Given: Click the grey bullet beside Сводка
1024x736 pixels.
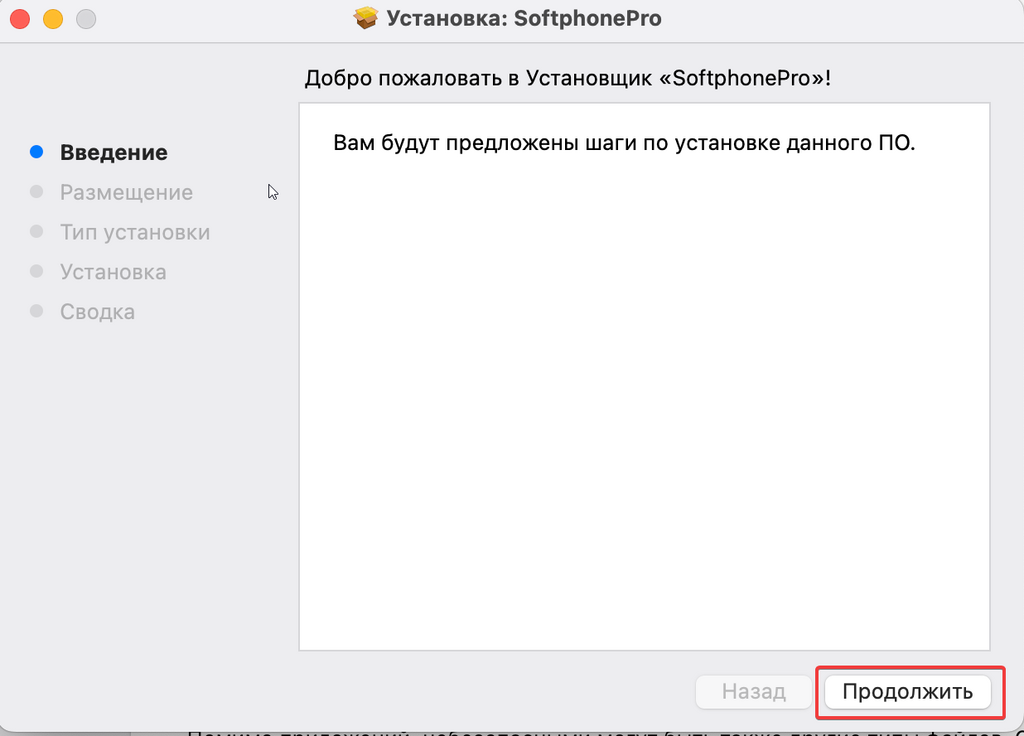Looking at the screenshot, I should coord(37,311).
